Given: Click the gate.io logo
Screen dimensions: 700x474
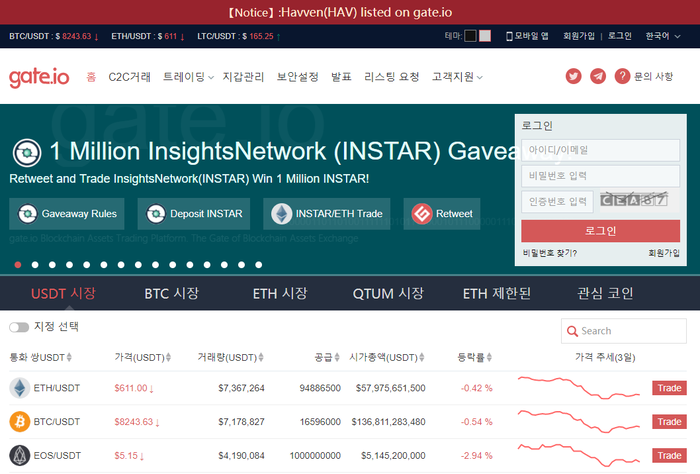Looking at the screenshot, I should 39,77.
